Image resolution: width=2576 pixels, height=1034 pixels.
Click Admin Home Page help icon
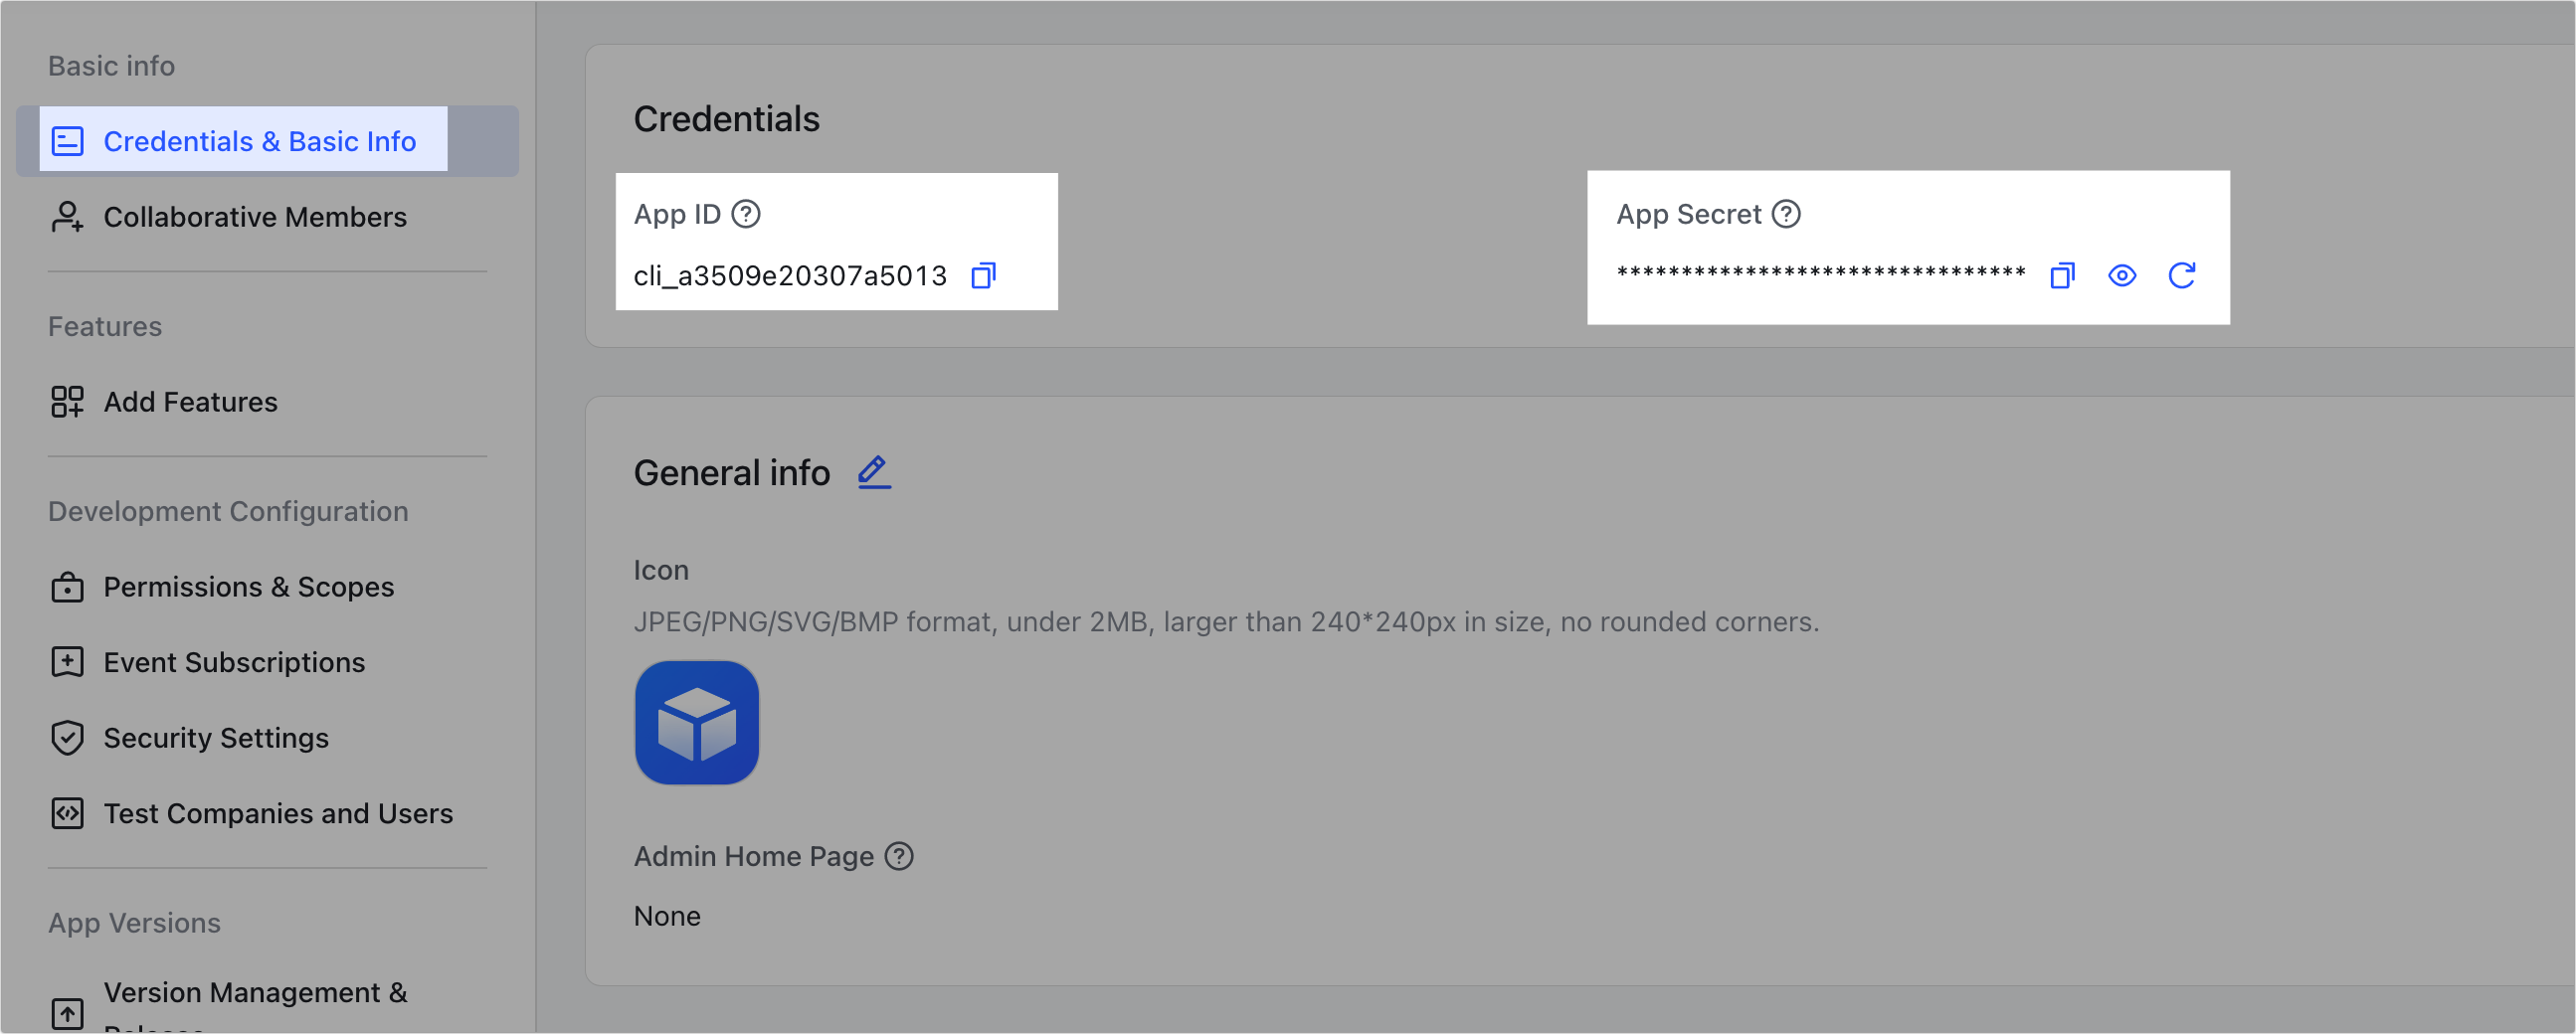(x=899, y=857)
